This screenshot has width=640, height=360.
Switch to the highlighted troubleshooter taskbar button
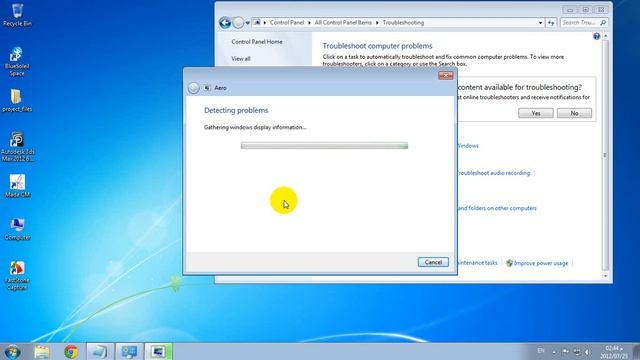click(158, 351)
